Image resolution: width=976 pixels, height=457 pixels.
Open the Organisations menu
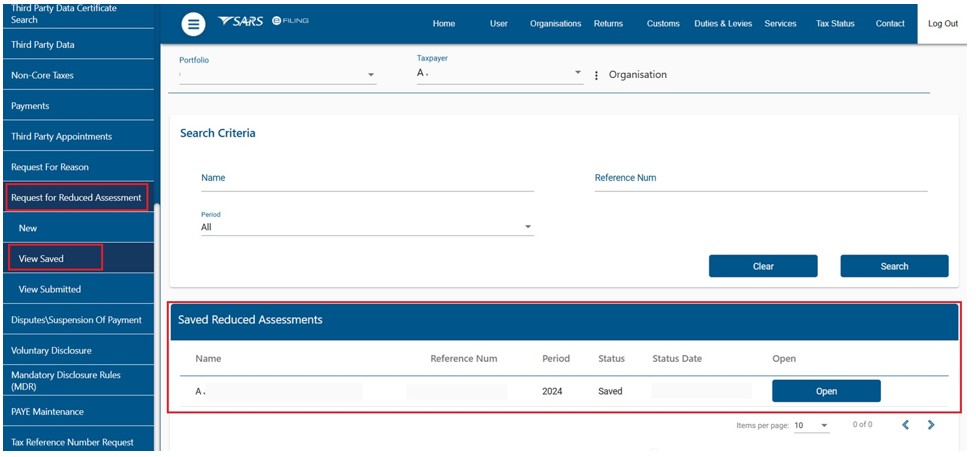555,24
